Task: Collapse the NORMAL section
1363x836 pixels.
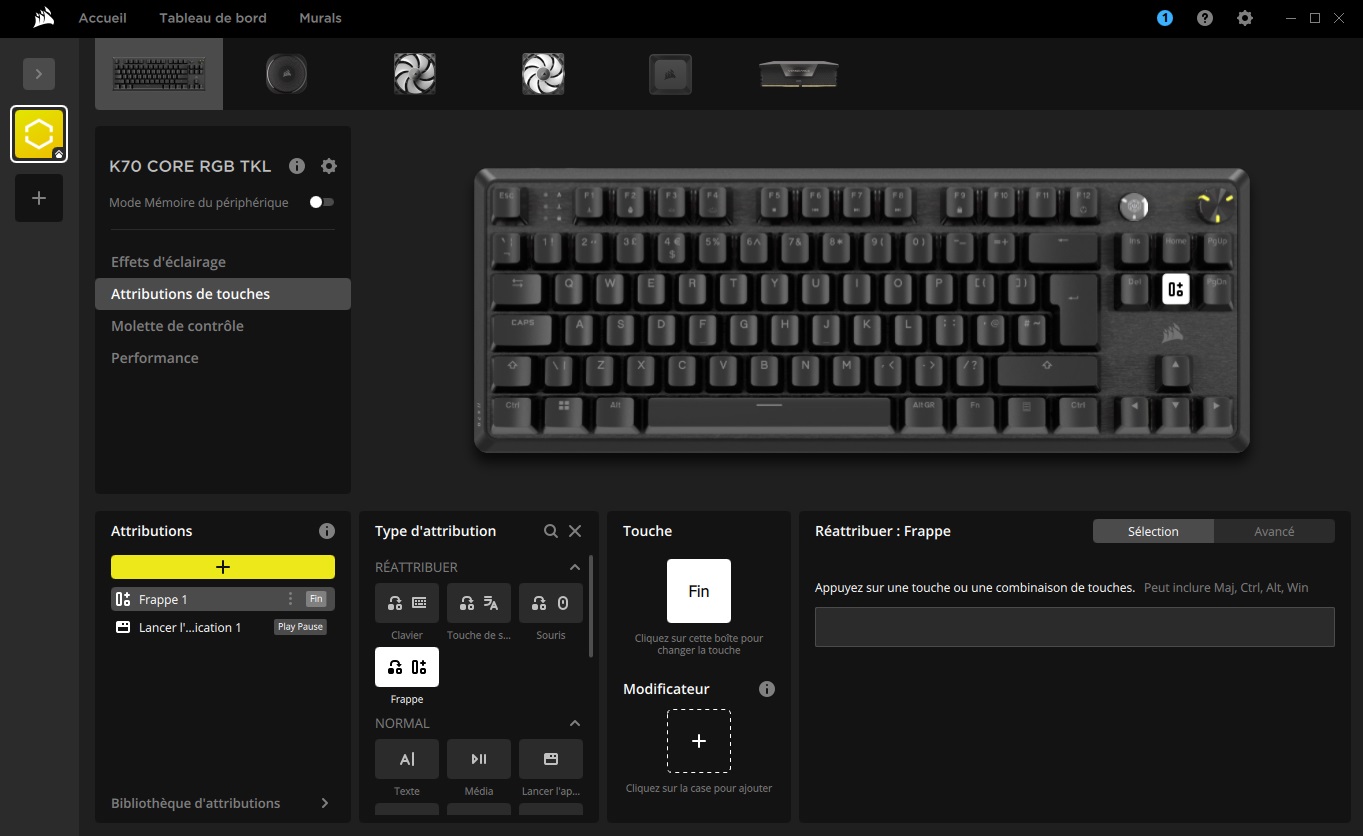Action: point(574,723)
